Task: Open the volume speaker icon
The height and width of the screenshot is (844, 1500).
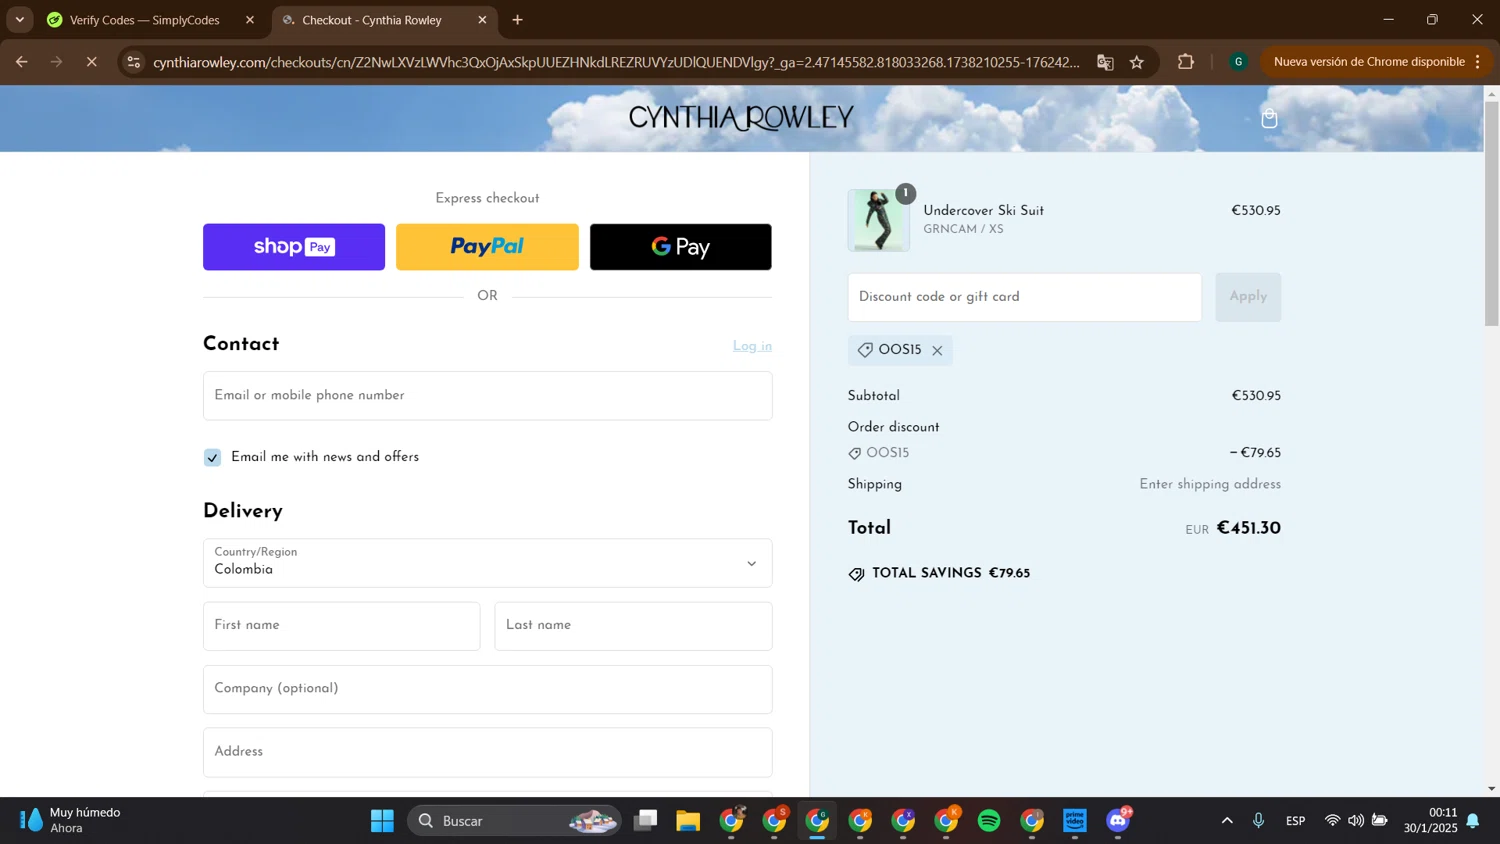Action: pyautogui.click(x=1356, y=821)
